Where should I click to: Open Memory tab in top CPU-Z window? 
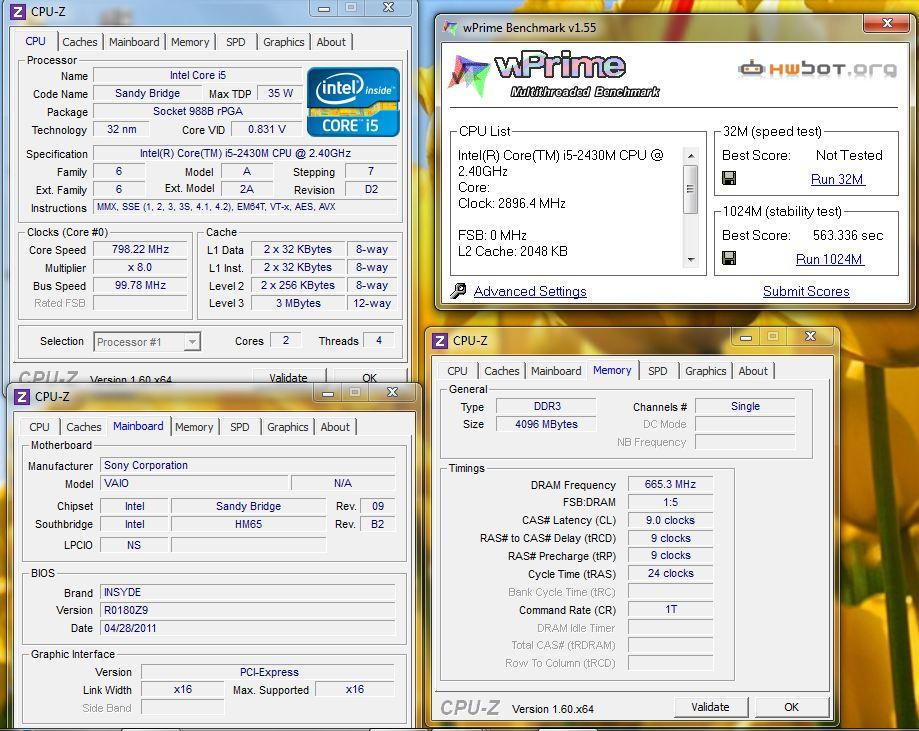click(x=190, y=42)
